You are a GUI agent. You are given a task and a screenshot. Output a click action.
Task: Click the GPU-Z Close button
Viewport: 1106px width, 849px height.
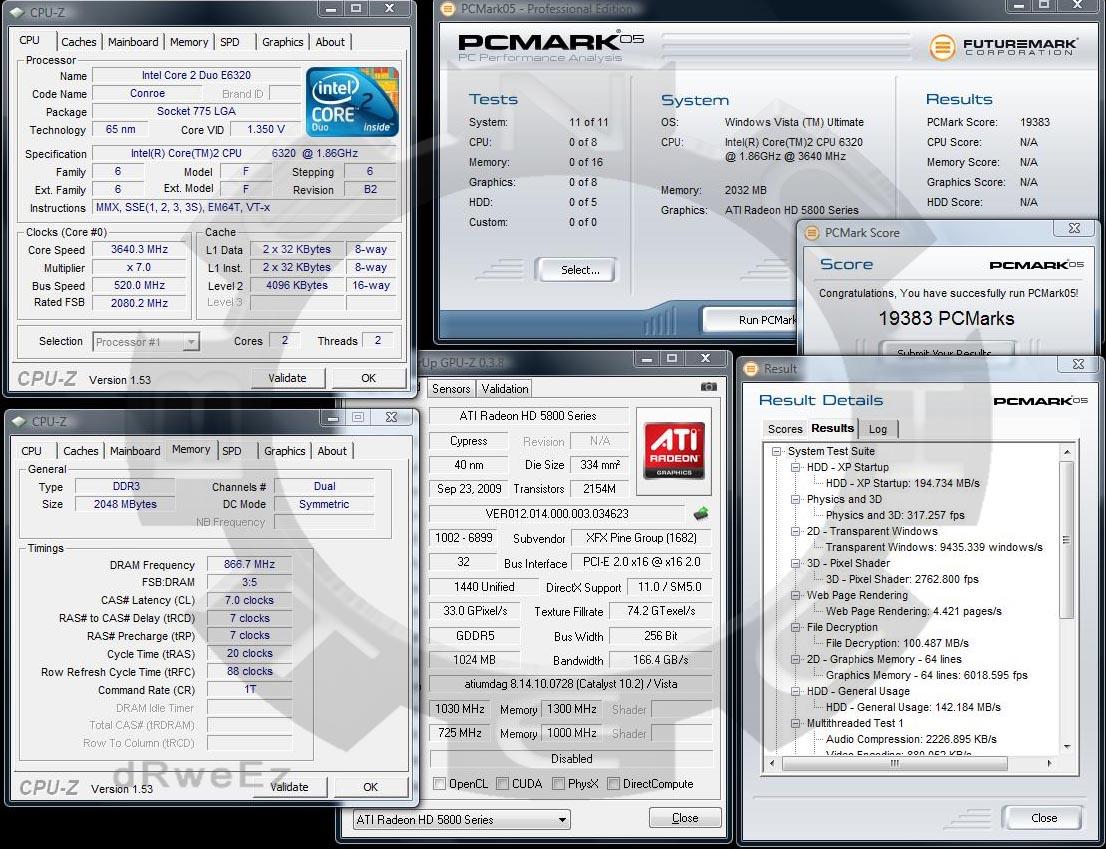click(x=685, y=818)
